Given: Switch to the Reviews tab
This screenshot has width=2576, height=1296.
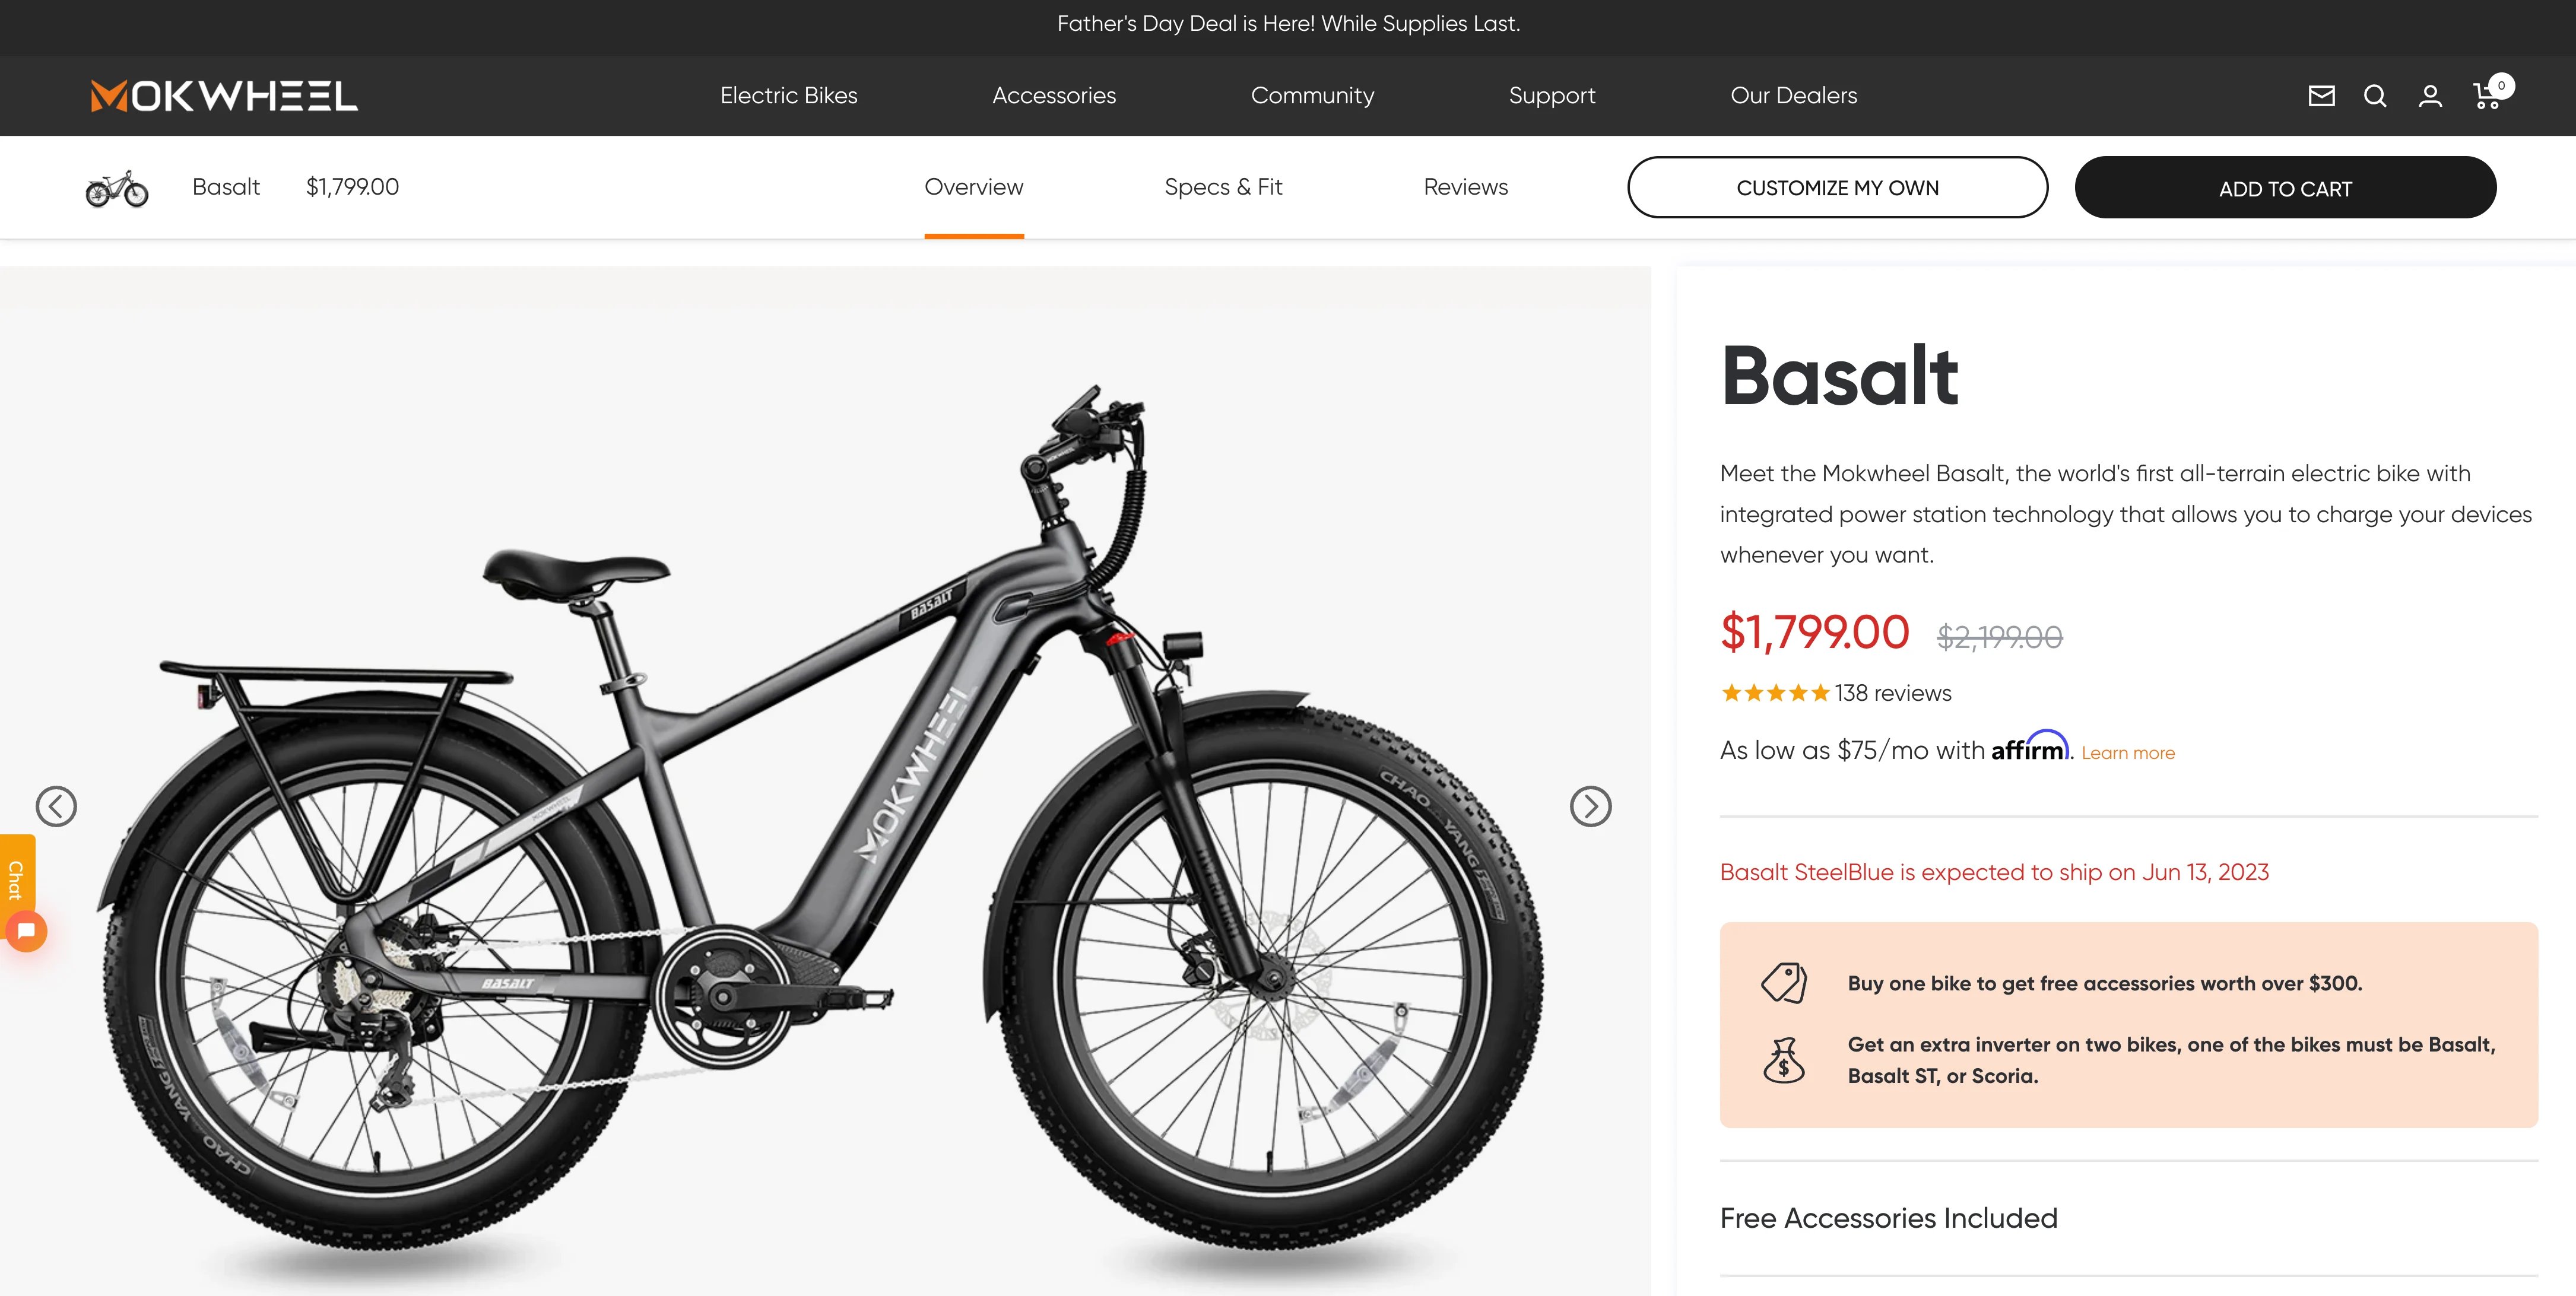Looking at the screenshot, I should pos(1465,187).
